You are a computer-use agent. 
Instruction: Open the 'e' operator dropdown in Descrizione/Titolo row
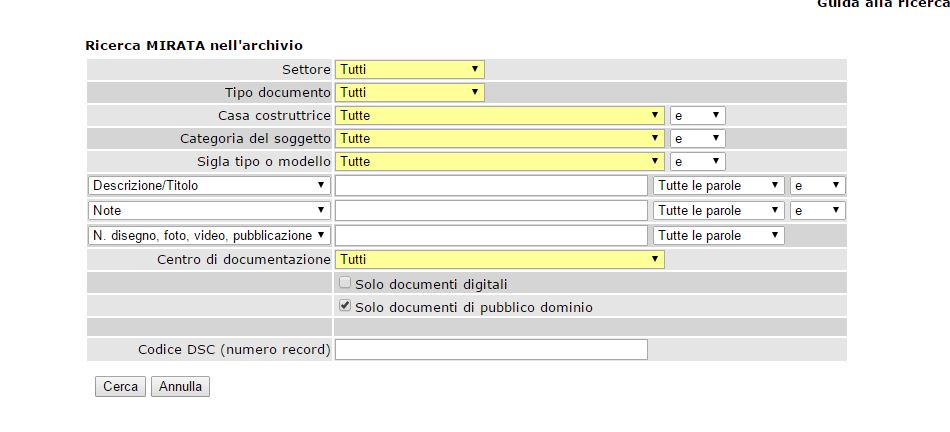818,186
